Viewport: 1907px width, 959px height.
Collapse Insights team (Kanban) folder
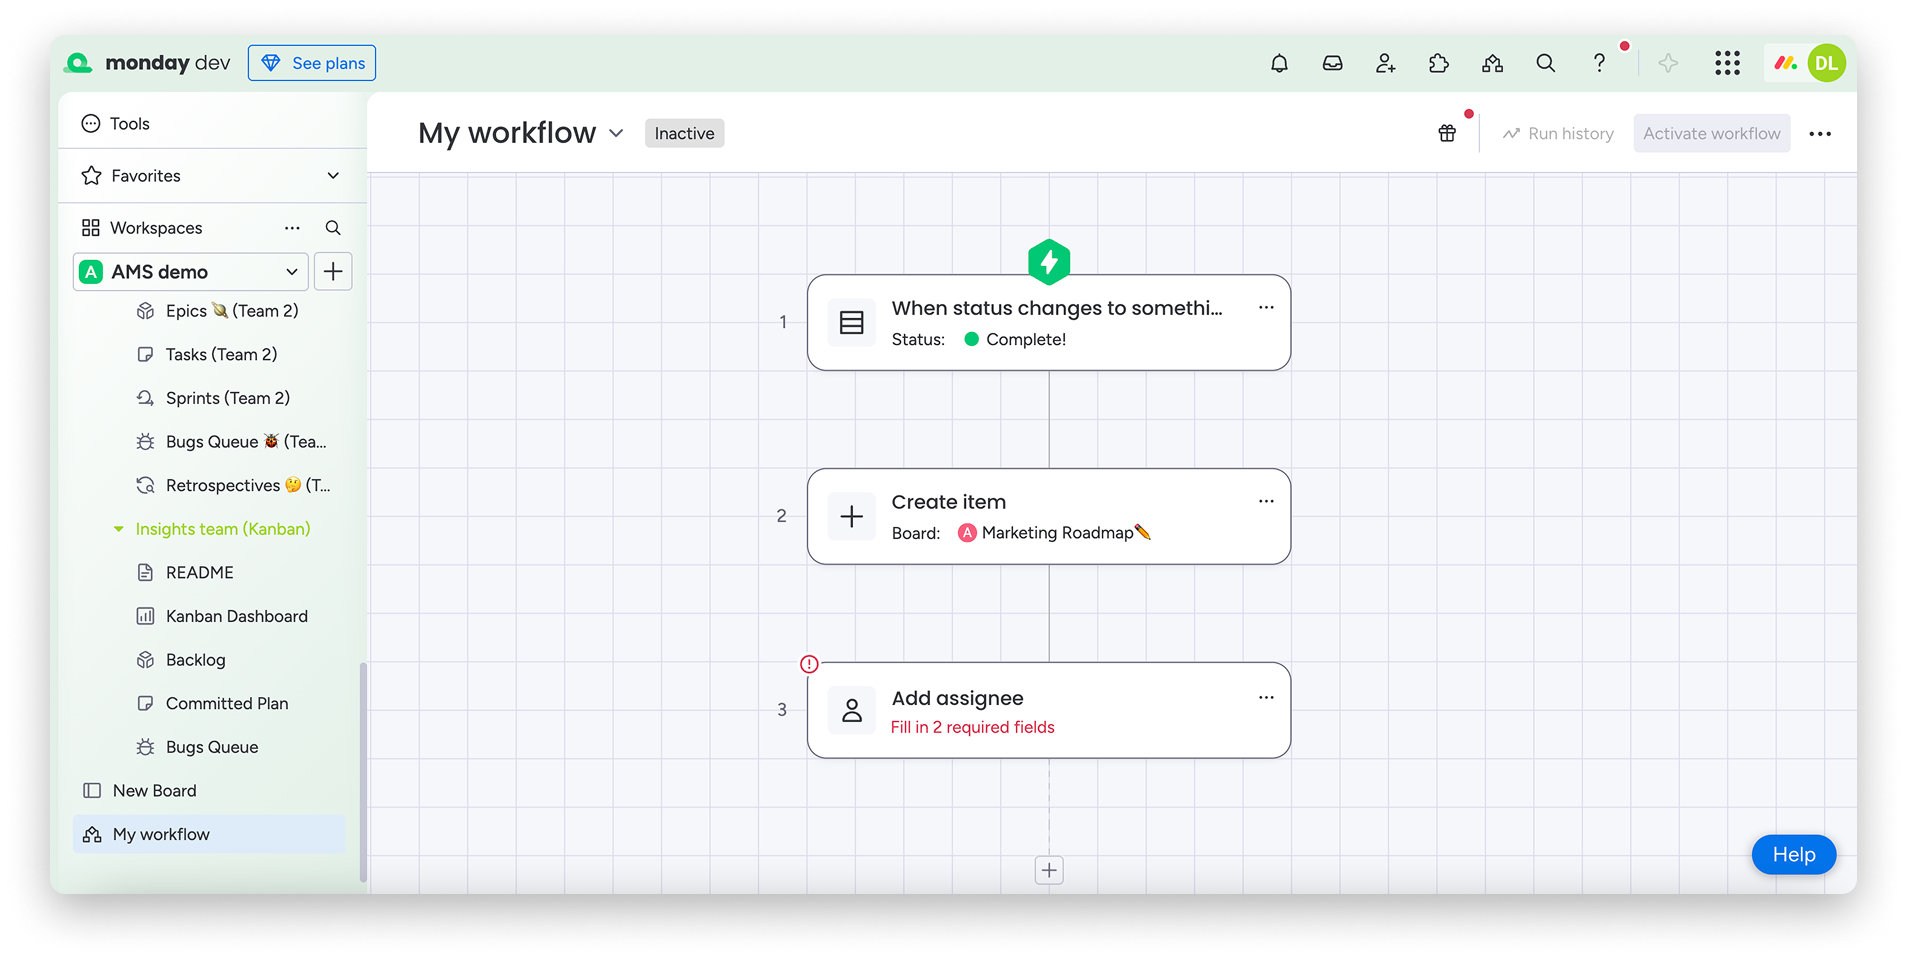tap(118, 529)
